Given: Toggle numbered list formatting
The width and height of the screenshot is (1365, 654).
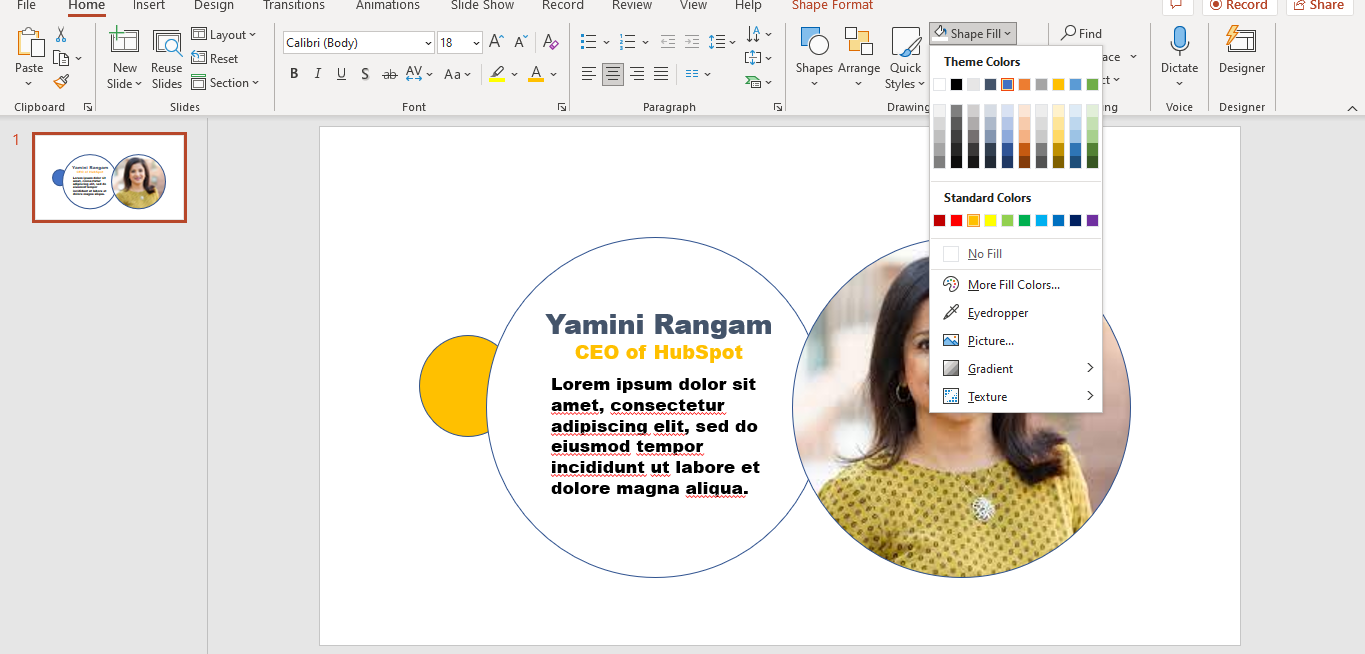Looking at the screenshot, I should (629, 43).
